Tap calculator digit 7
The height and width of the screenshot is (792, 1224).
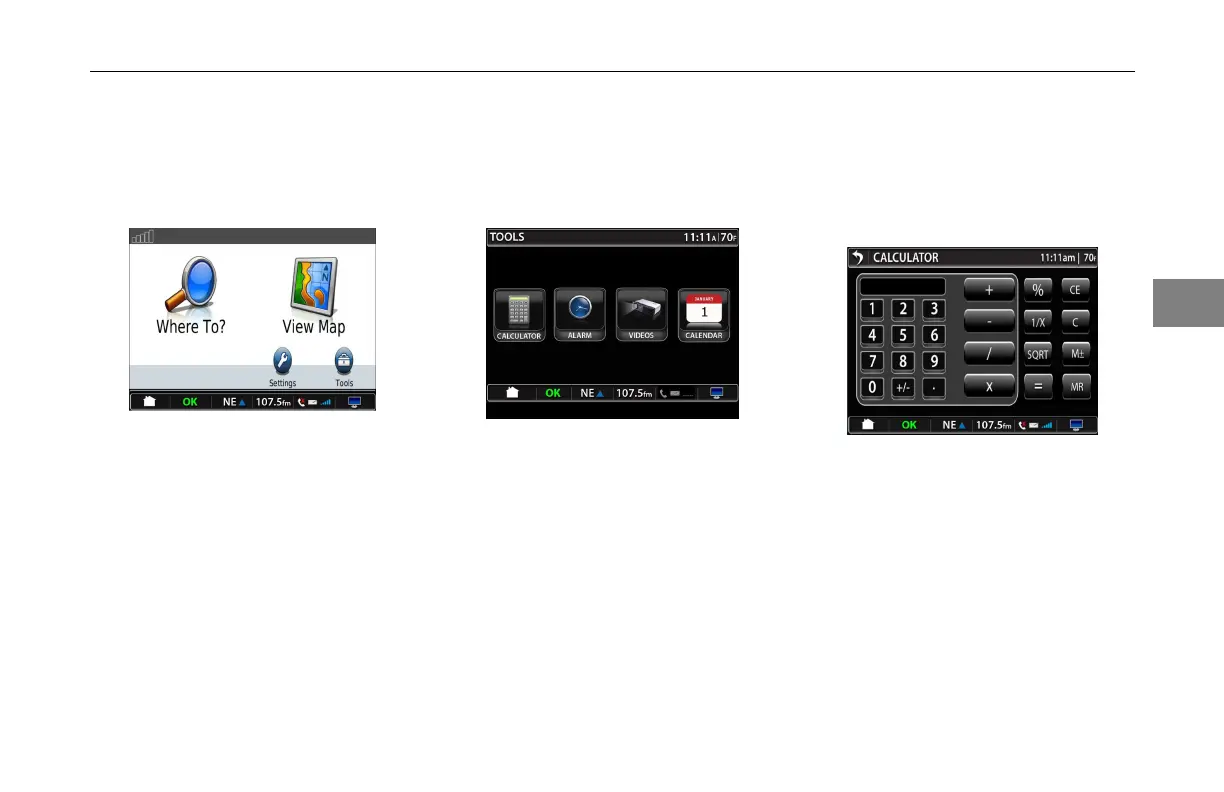coord(873,361)
